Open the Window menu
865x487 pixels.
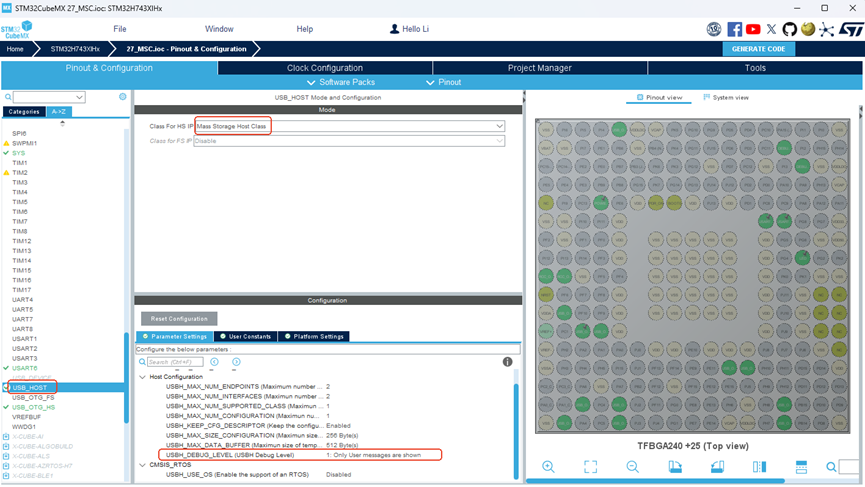tap(219, 29)
